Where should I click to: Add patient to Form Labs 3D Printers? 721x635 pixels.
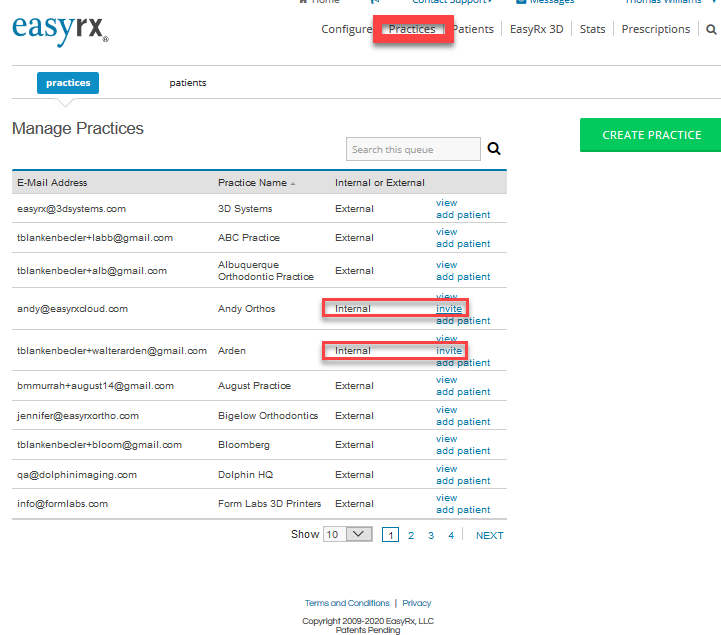click(463, 509)
